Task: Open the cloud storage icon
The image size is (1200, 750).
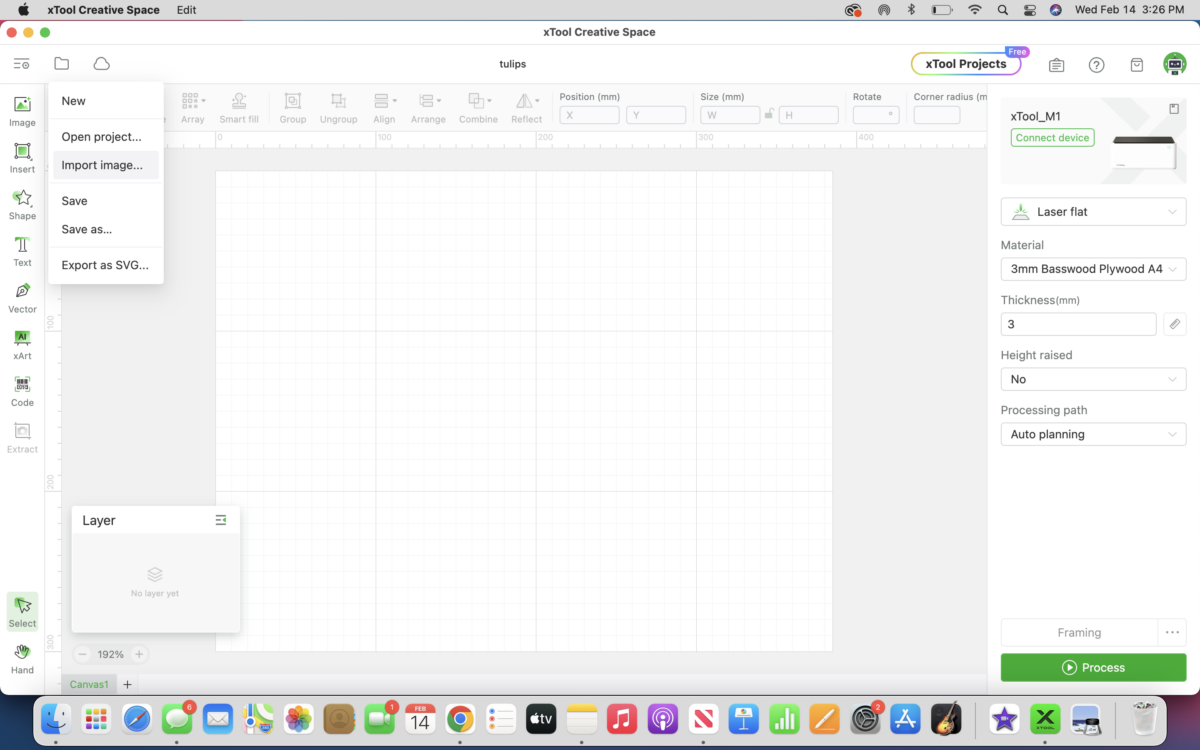Action: coord(101,64)
